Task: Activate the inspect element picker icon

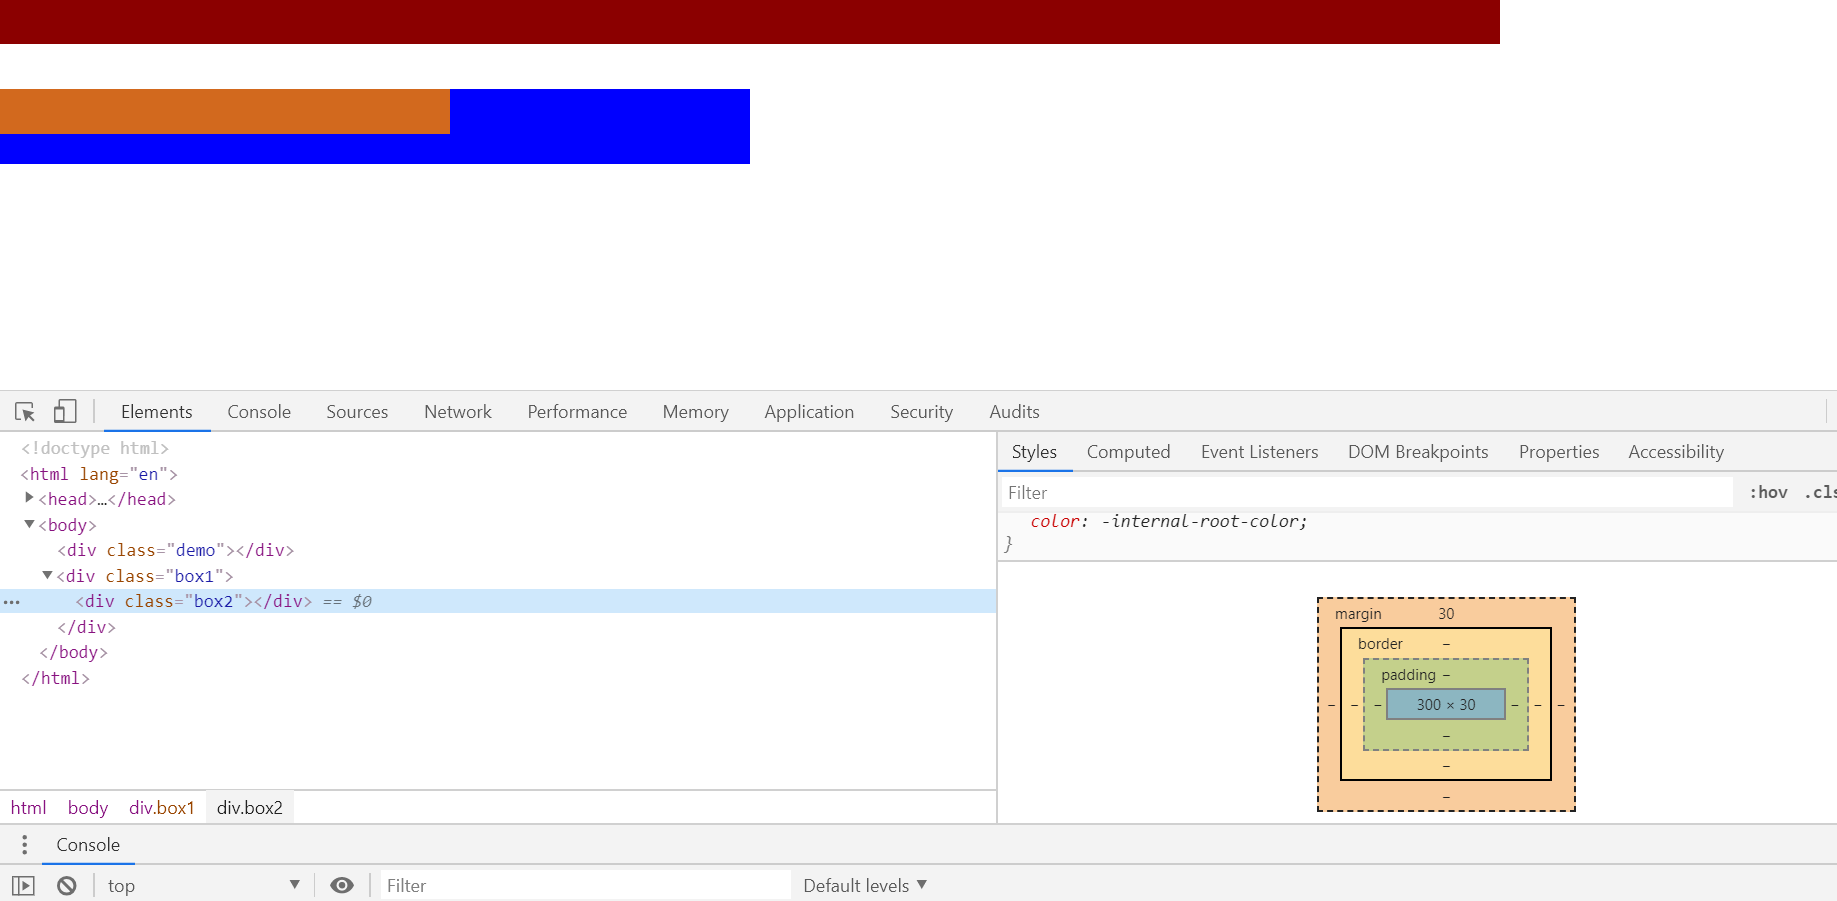Action: point(25,412)
